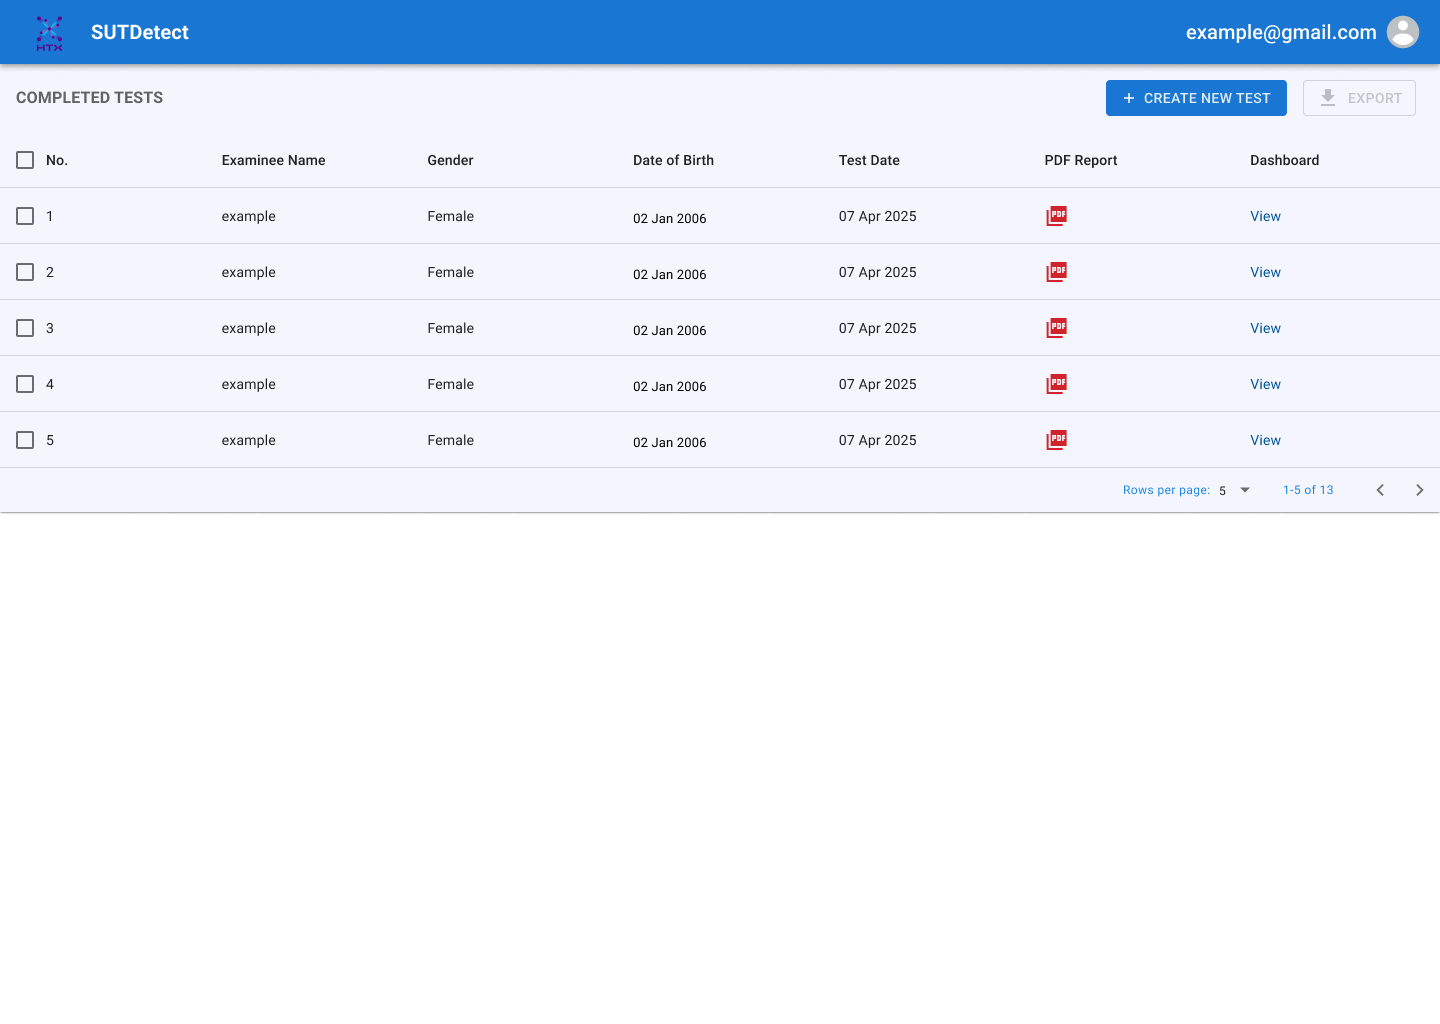Click Create New Test button
Image resolution: width=1440 pixels, height=1024 pixels.
1196,98
